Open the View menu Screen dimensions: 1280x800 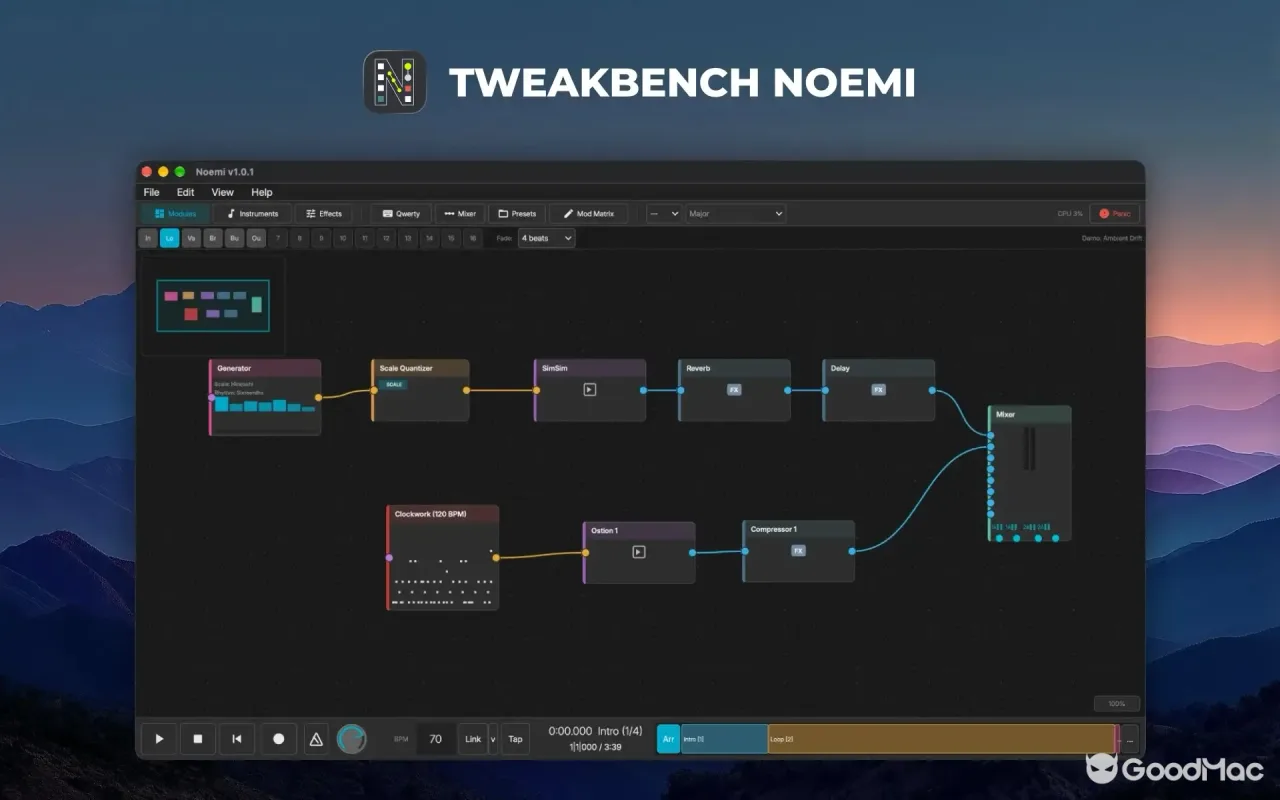(x=222, y=192)
